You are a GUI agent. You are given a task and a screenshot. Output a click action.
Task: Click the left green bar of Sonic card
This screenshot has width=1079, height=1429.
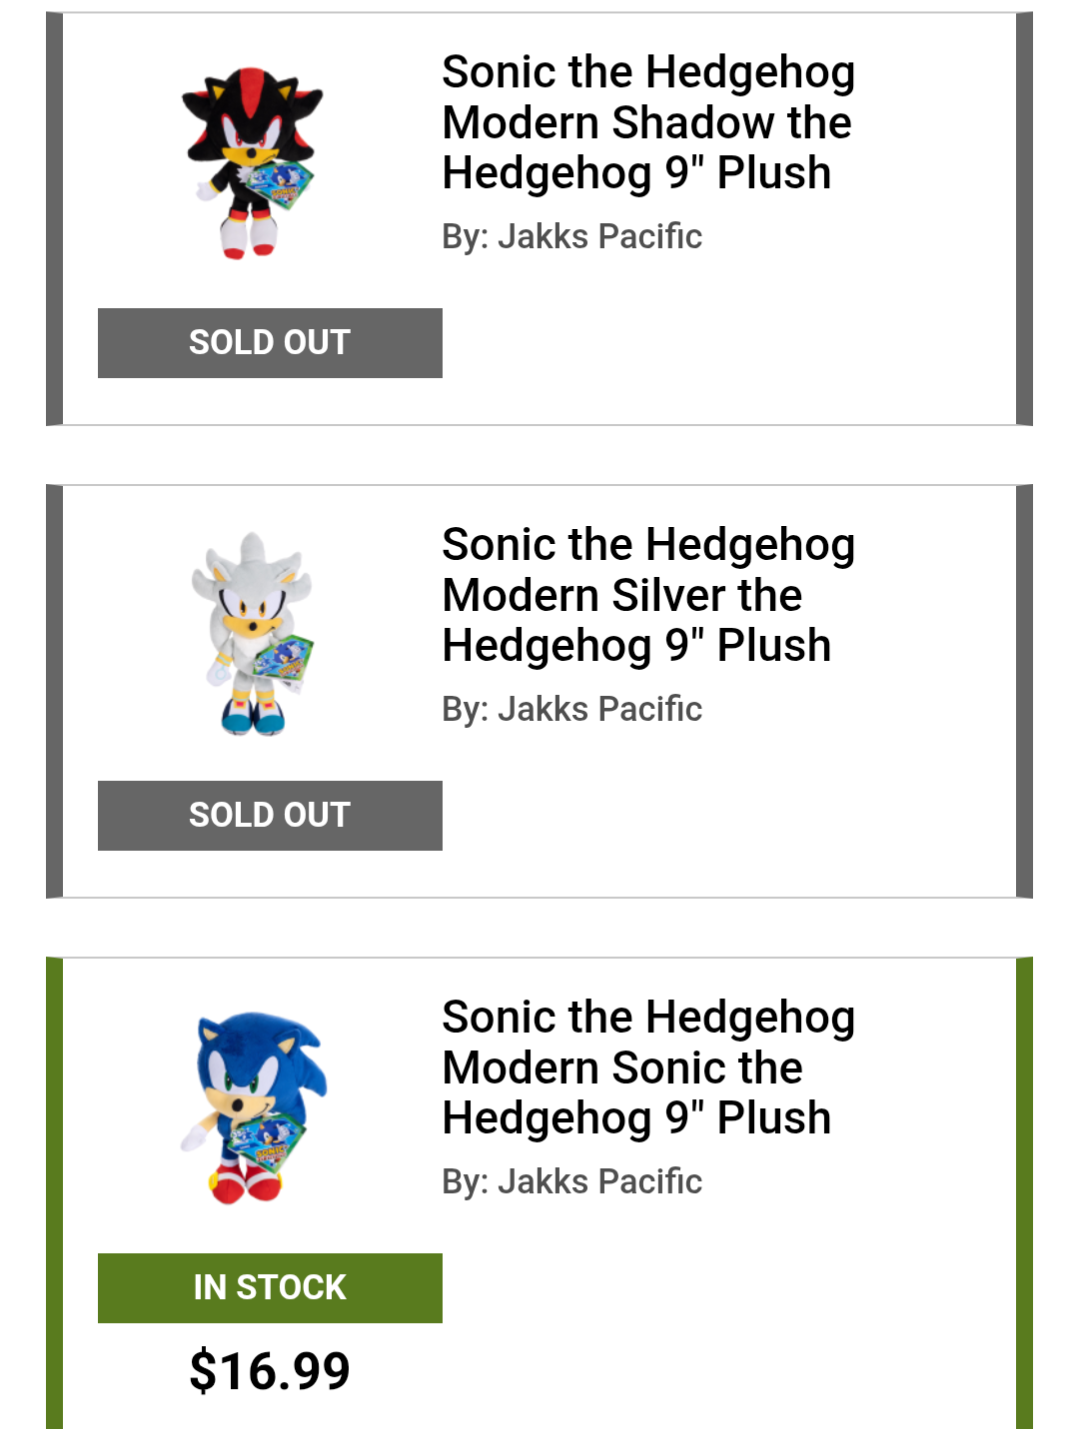point(54,1192)
